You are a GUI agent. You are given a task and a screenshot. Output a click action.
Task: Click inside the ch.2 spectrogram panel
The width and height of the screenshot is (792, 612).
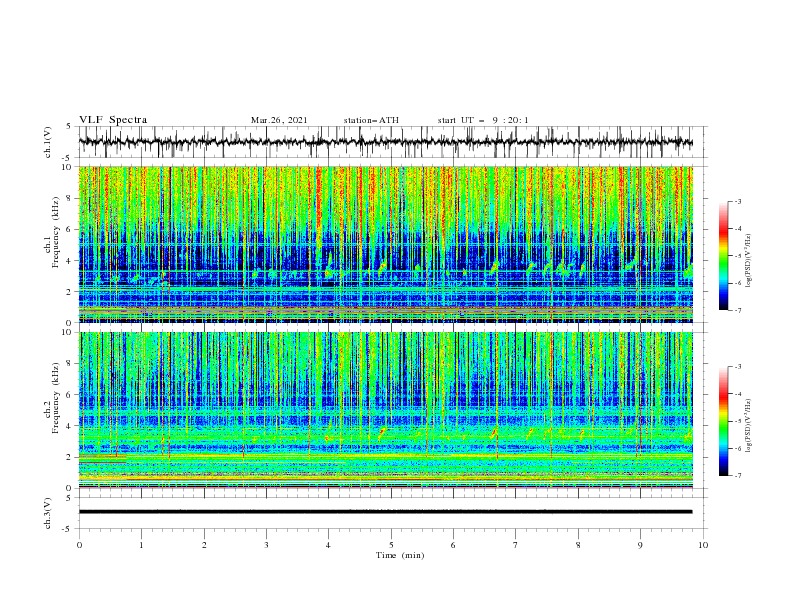(x=385, y=410)
